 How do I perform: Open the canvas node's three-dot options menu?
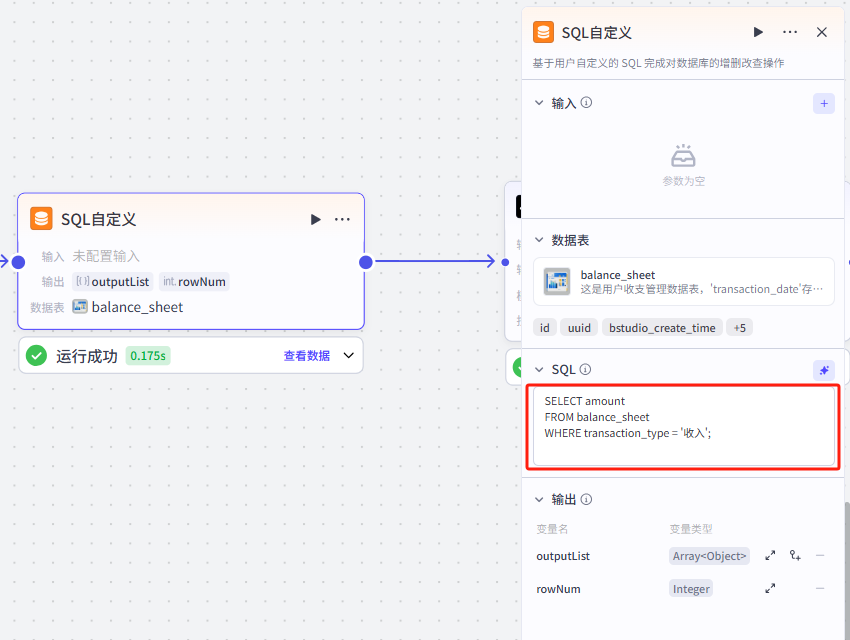coord(342,219)
